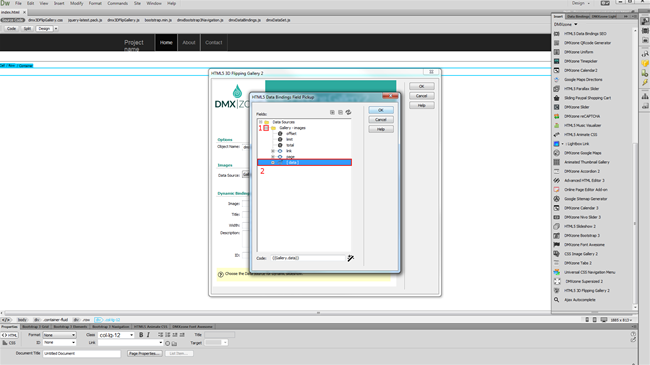
Task: Click the magic wand icon beside Code field
Action: click(x=351, y=258)
